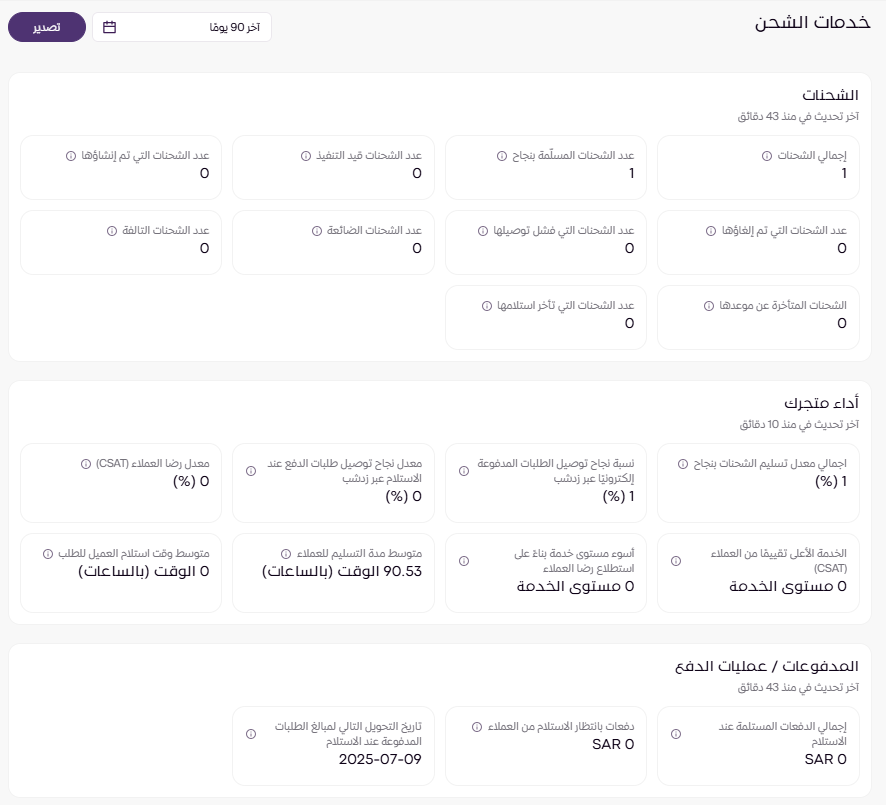Show info for عدد الشحنات التي تم إنشاؤها
Screen dimensions: 886x805
point(70,156)
